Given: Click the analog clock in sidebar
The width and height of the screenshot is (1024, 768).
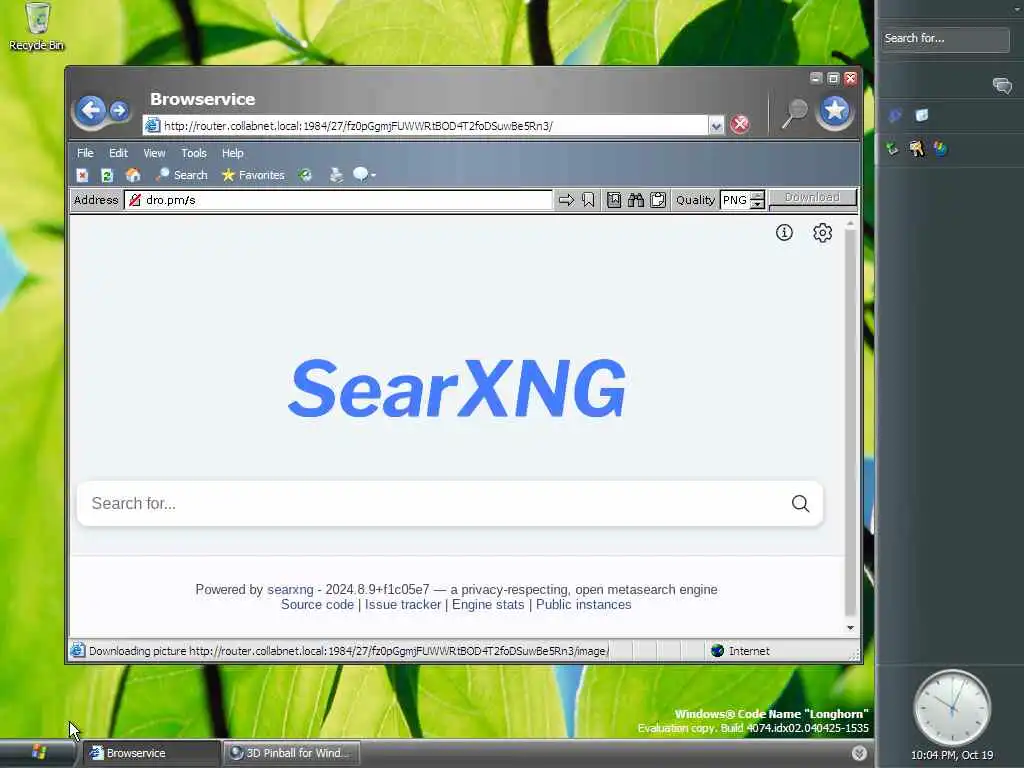Looking at the screenshot, I should pos(952,708).
